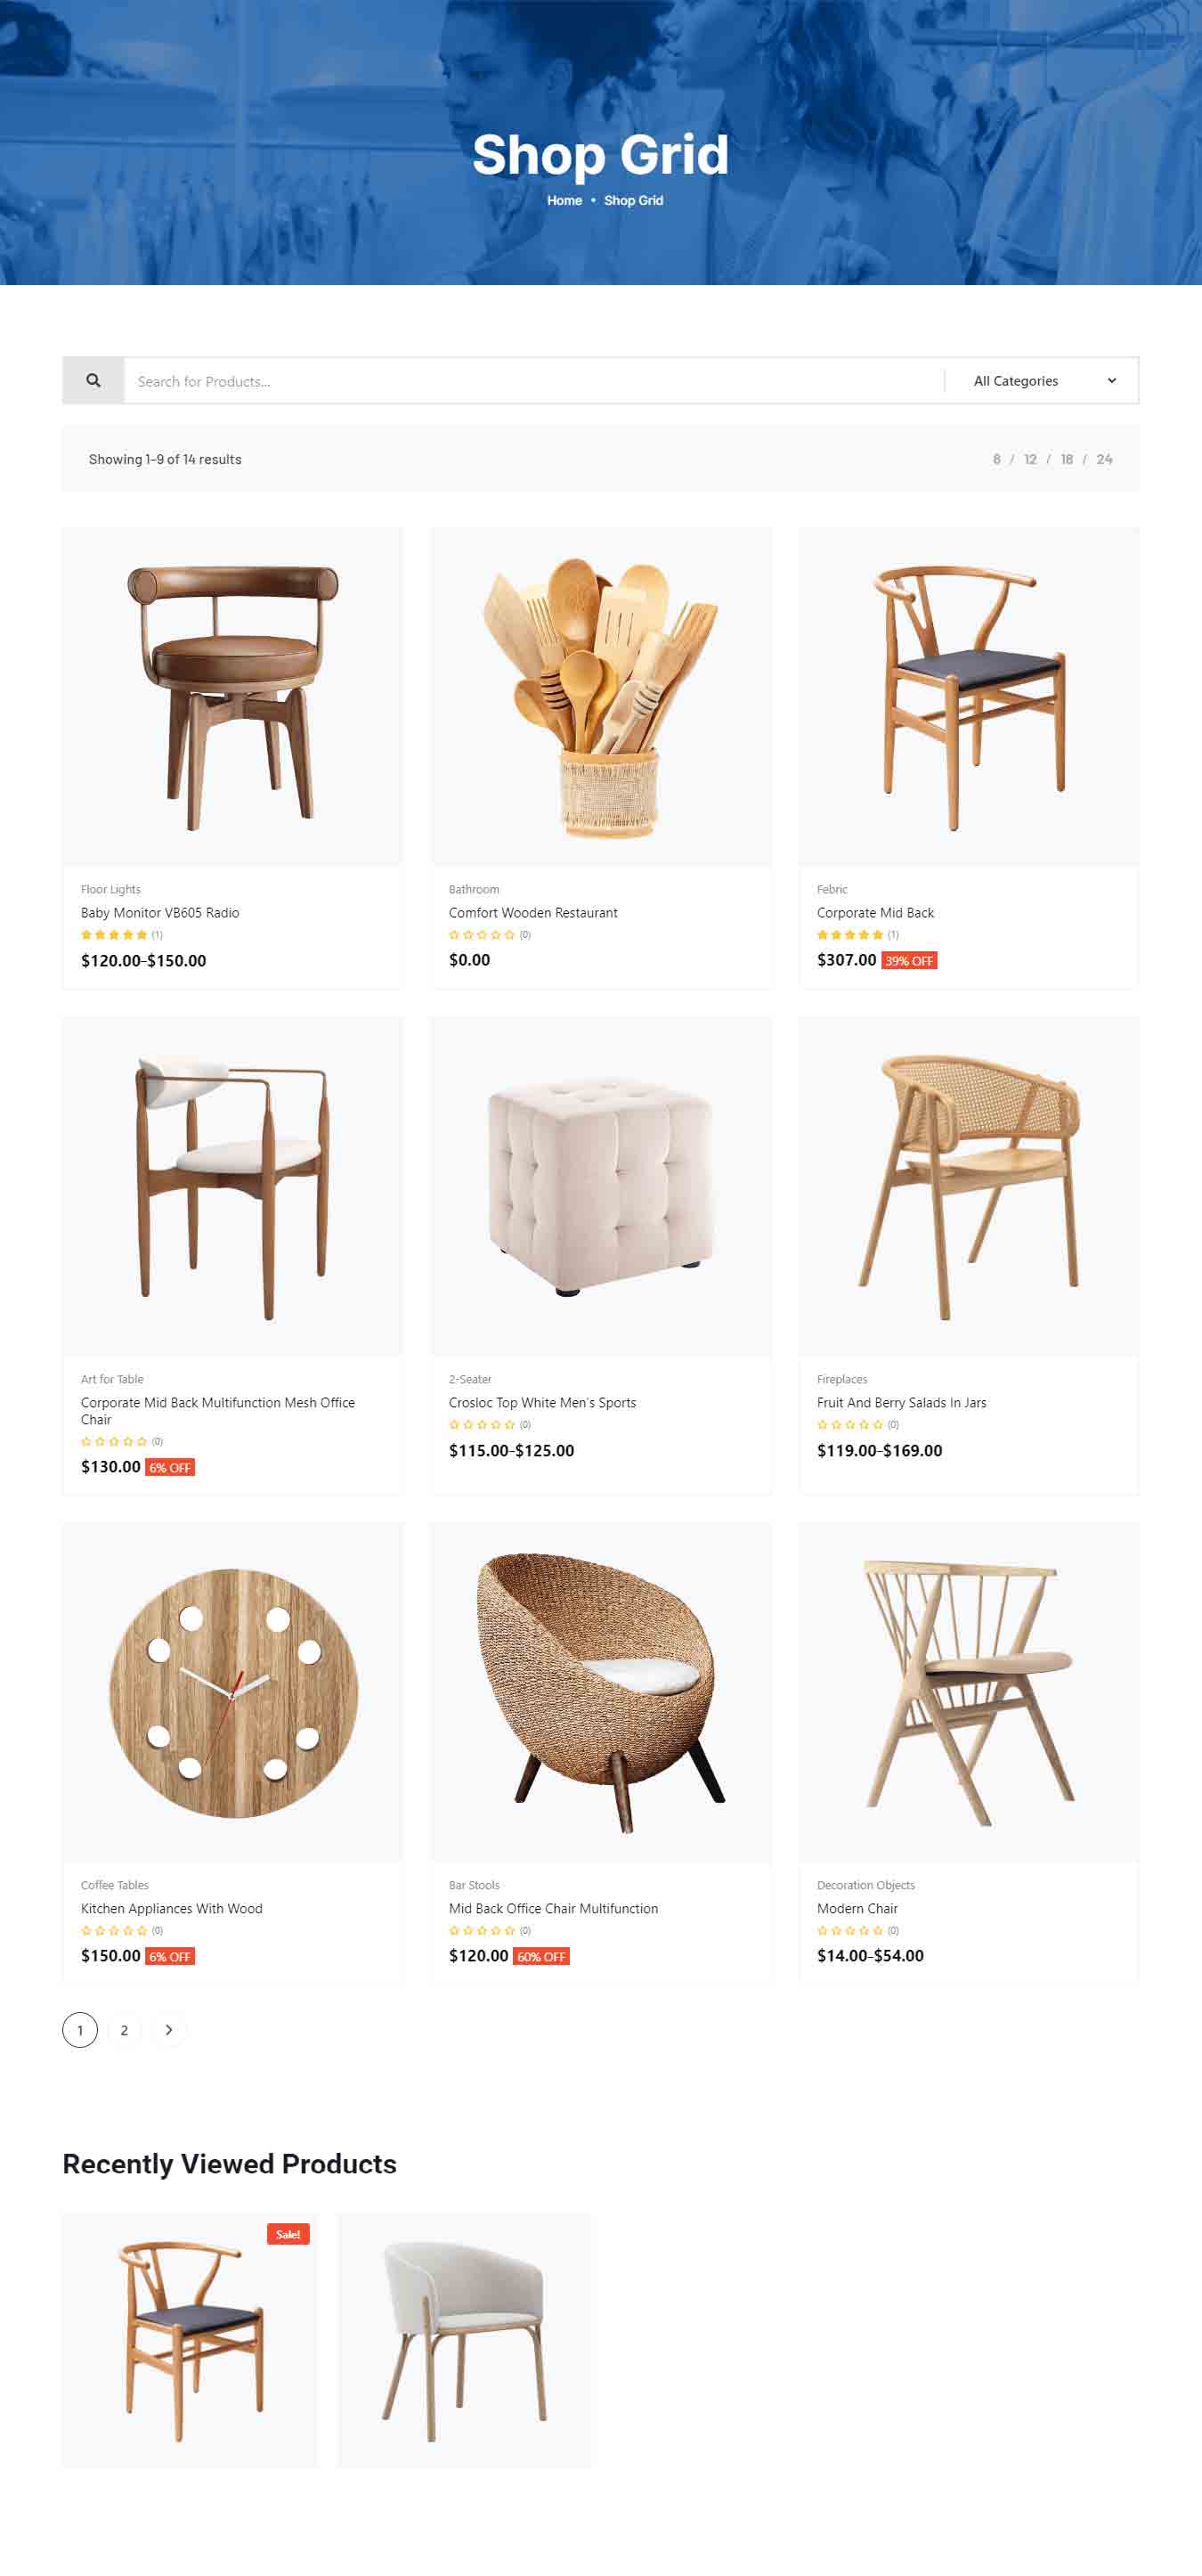Open the Baby Monitor VB605 Radio product

160,912
